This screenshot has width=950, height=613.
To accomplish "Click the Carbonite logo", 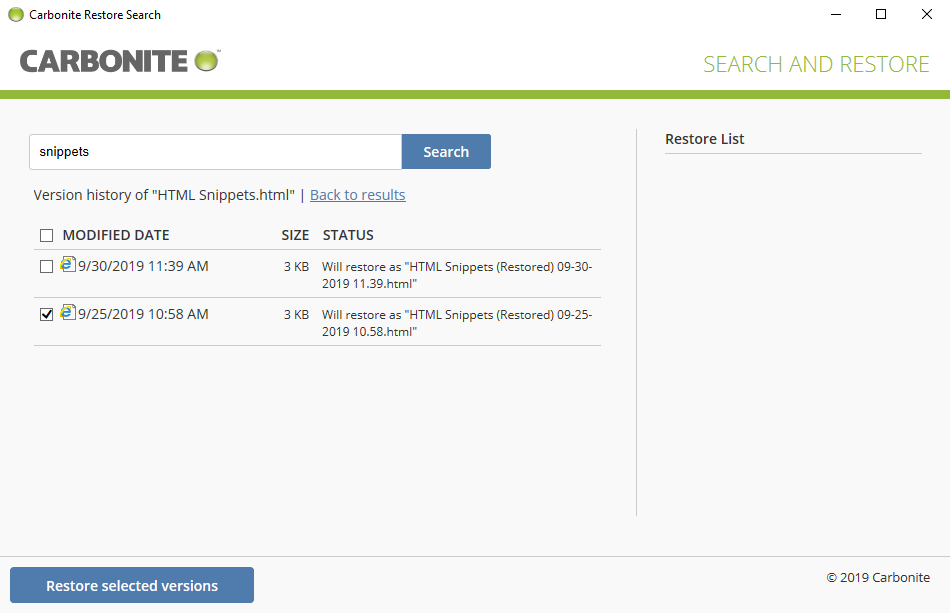I will pos(110,60).
